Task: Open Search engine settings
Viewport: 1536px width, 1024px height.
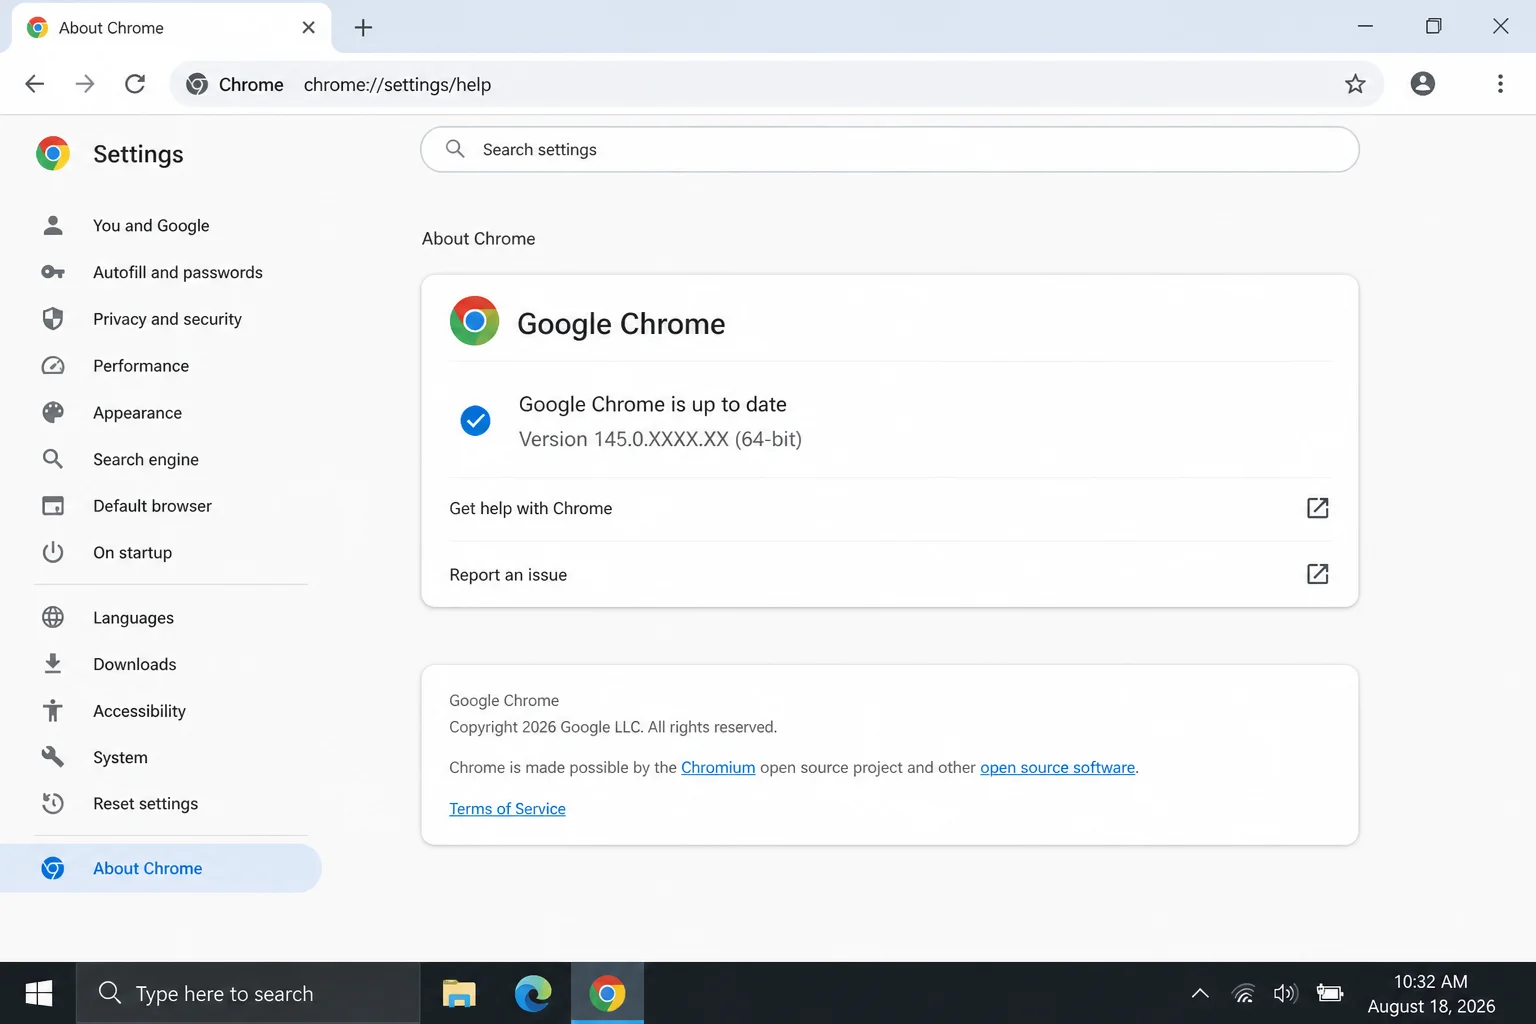Action: pos(146,459)
